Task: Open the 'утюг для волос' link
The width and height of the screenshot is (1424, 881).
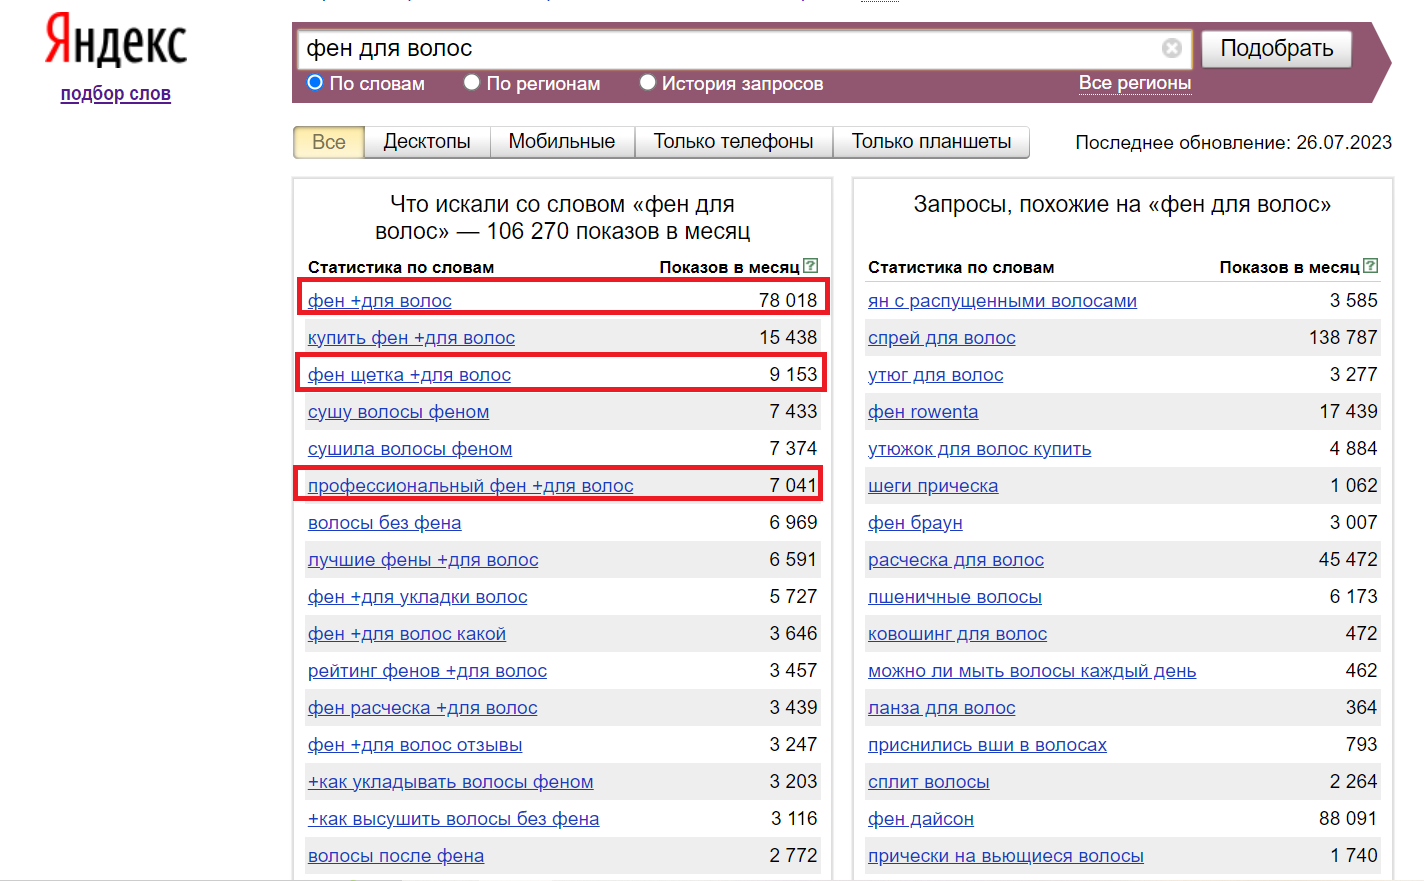Action: [936, 375]
